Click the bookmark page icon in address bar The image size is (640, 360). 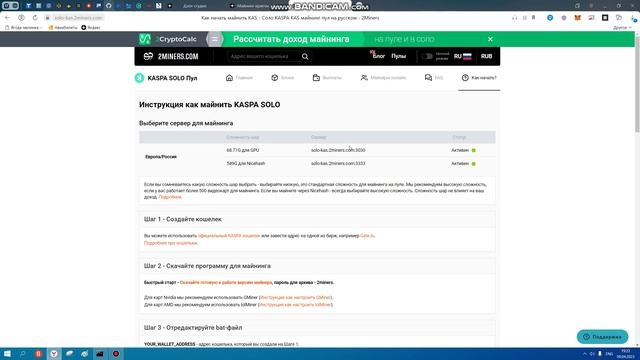[533, 18]
